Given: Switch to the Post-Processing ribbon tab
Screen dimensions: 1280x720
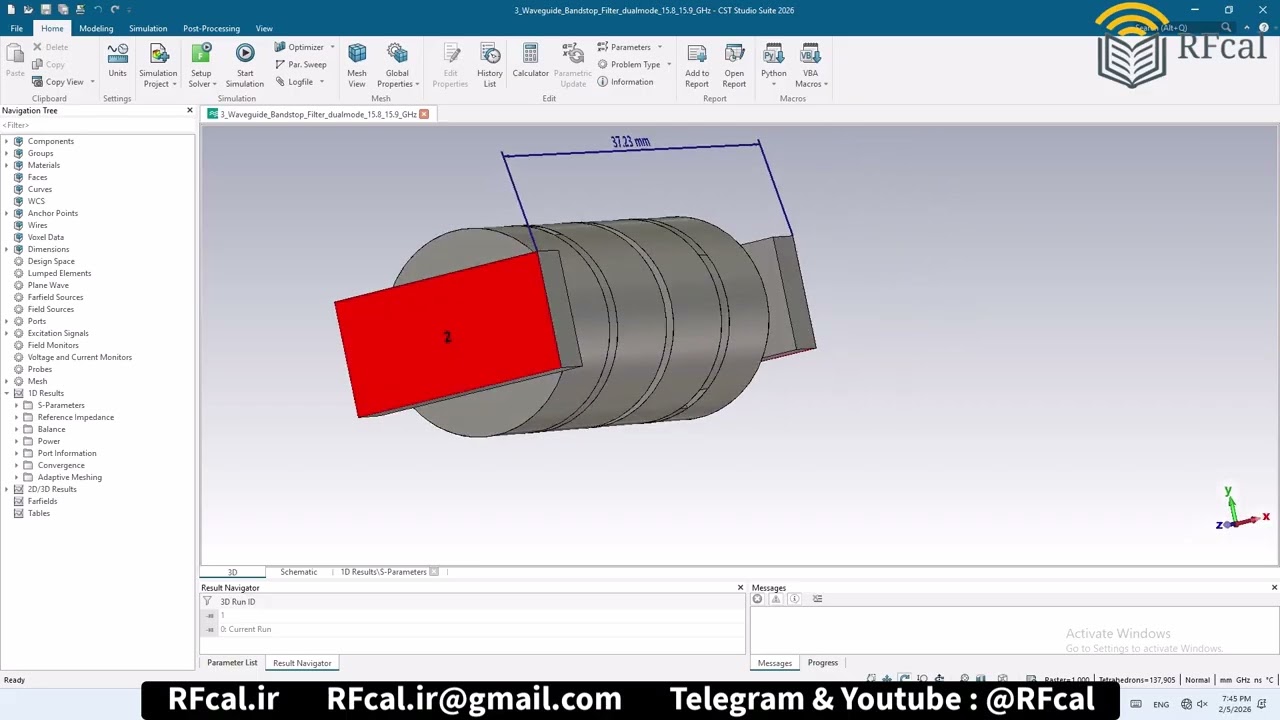Looking at the screenshot, I should click(211, 28).
